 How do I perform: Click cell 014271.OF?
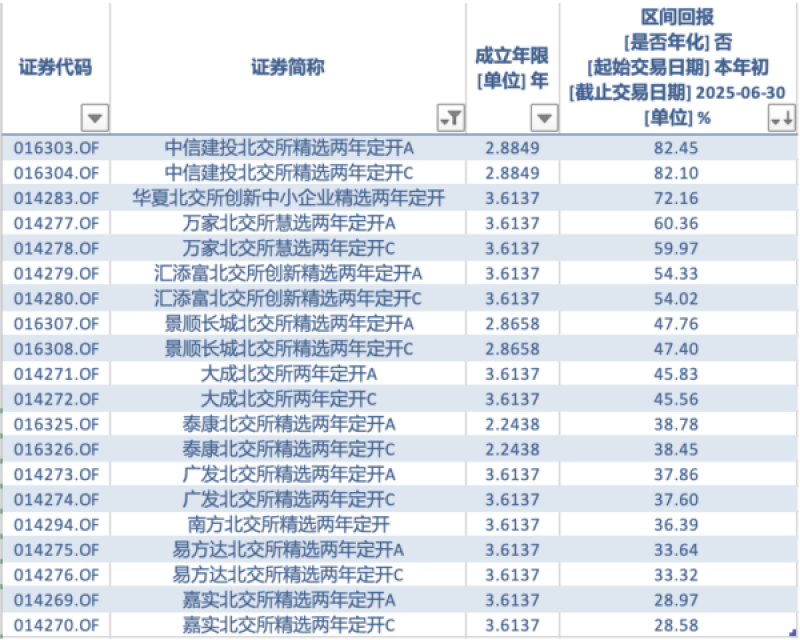point(56,374)
